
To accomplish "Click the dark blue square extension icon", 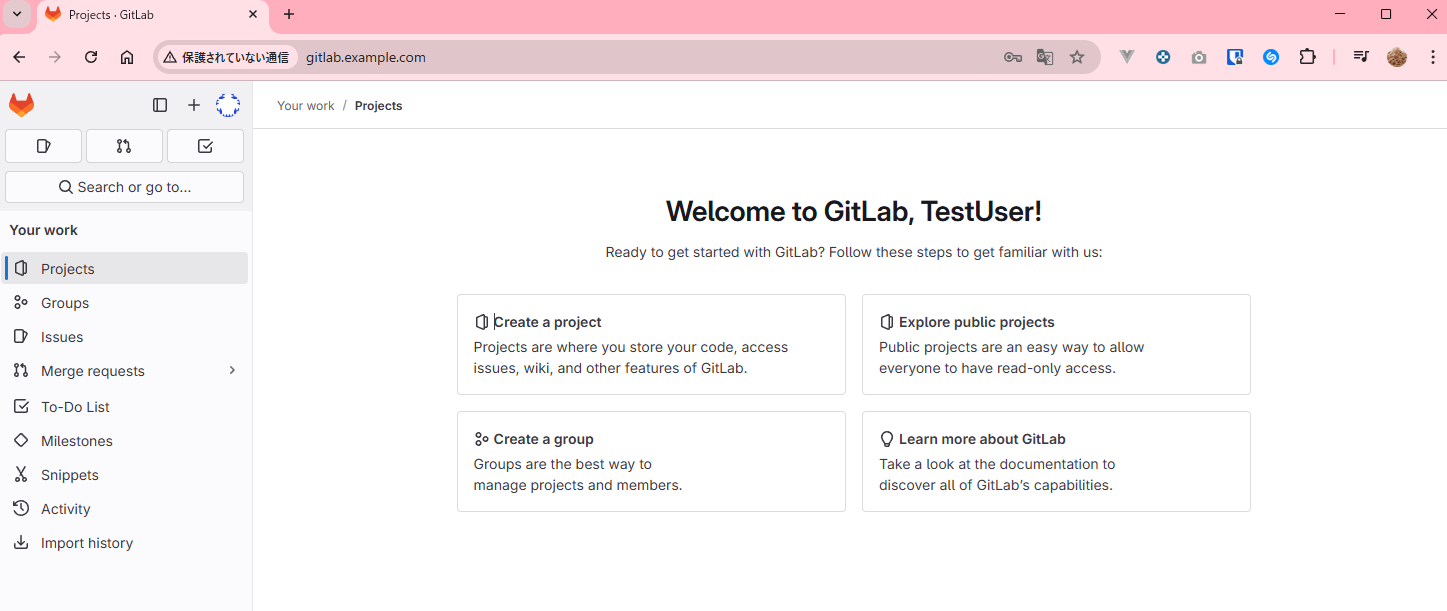I will (1235, 57).
